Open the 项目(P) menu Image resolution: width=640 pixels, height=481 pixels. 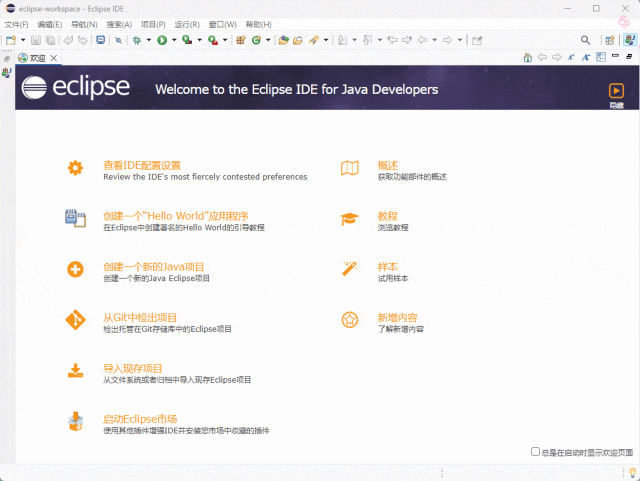pos(153,24)
